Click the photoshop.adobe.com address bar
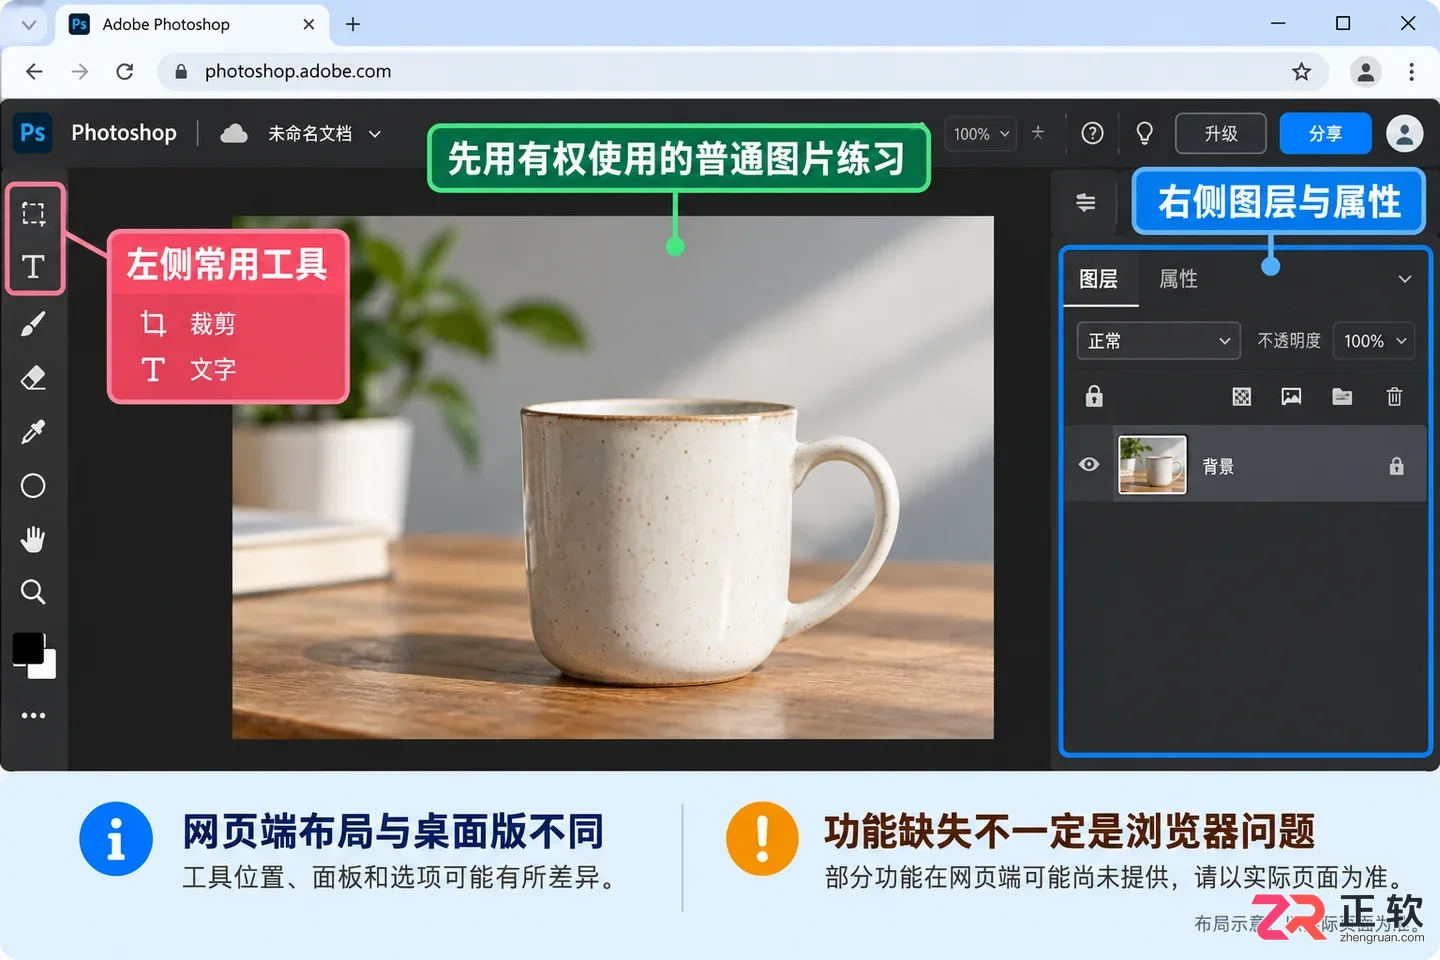Viewport: 1440px width, 960px height. 742,71
